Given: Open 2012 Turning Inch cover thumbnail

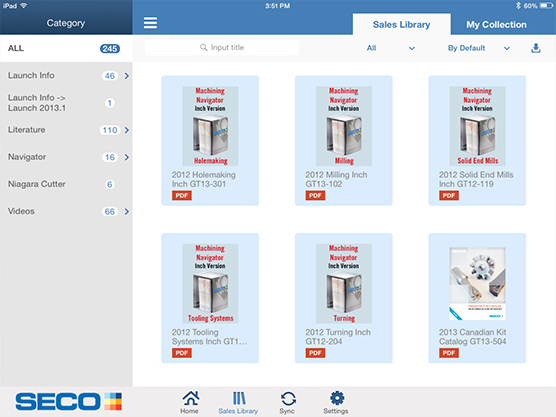Looking at the screenshot, I should coord(344,283).
